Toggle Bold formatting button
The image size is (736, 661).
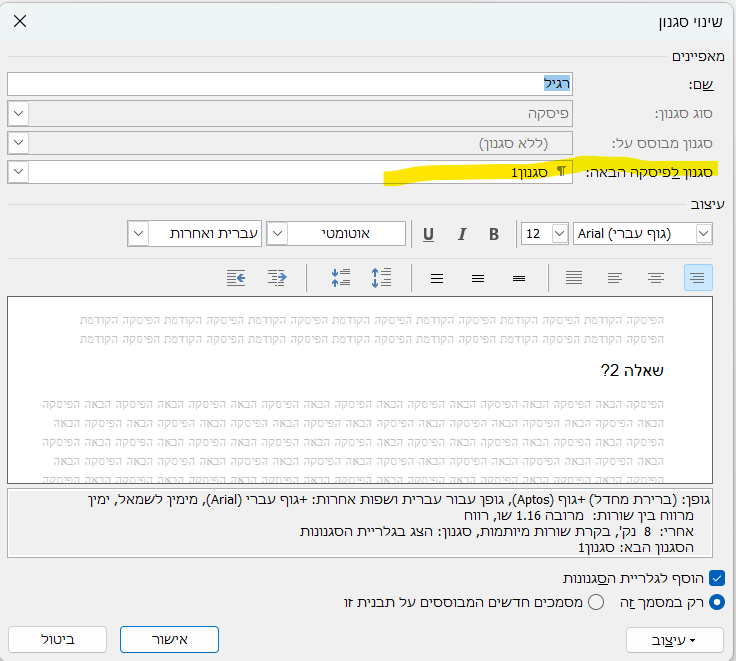494,234
